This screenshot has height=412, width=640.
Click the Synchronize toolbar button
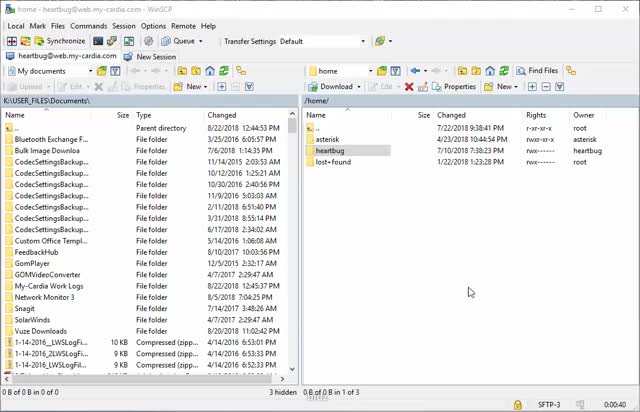tap(60, 41)
